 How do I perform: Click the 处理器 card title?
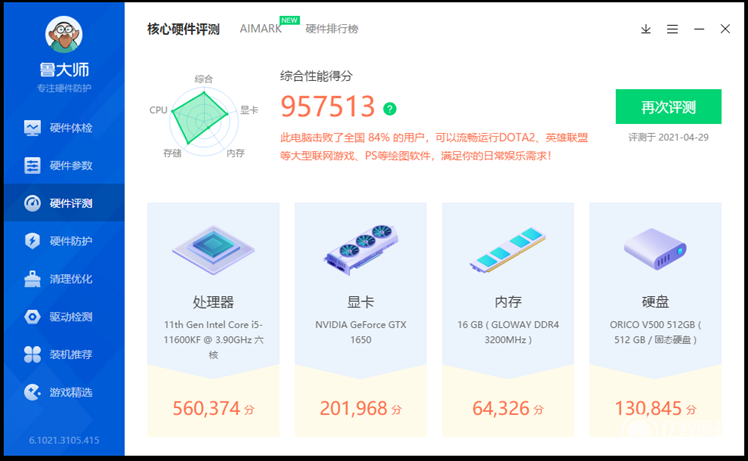coord(213,302)
